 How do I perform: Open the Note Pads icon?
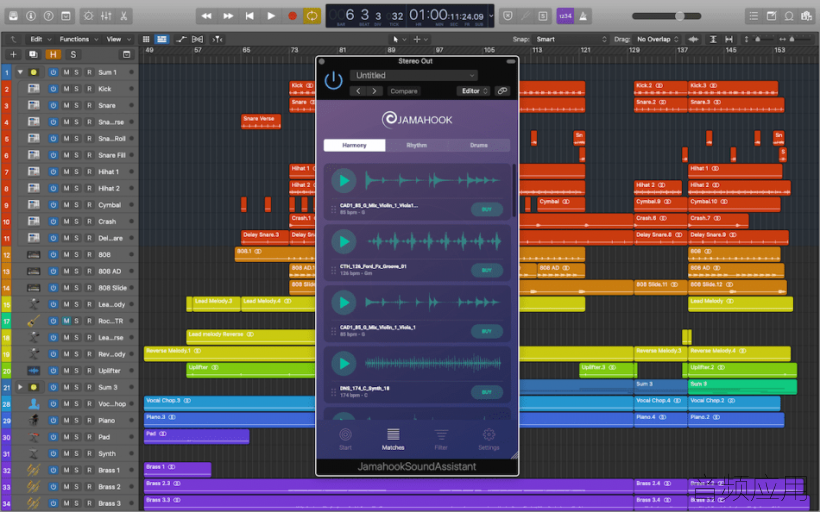[771, 16]
